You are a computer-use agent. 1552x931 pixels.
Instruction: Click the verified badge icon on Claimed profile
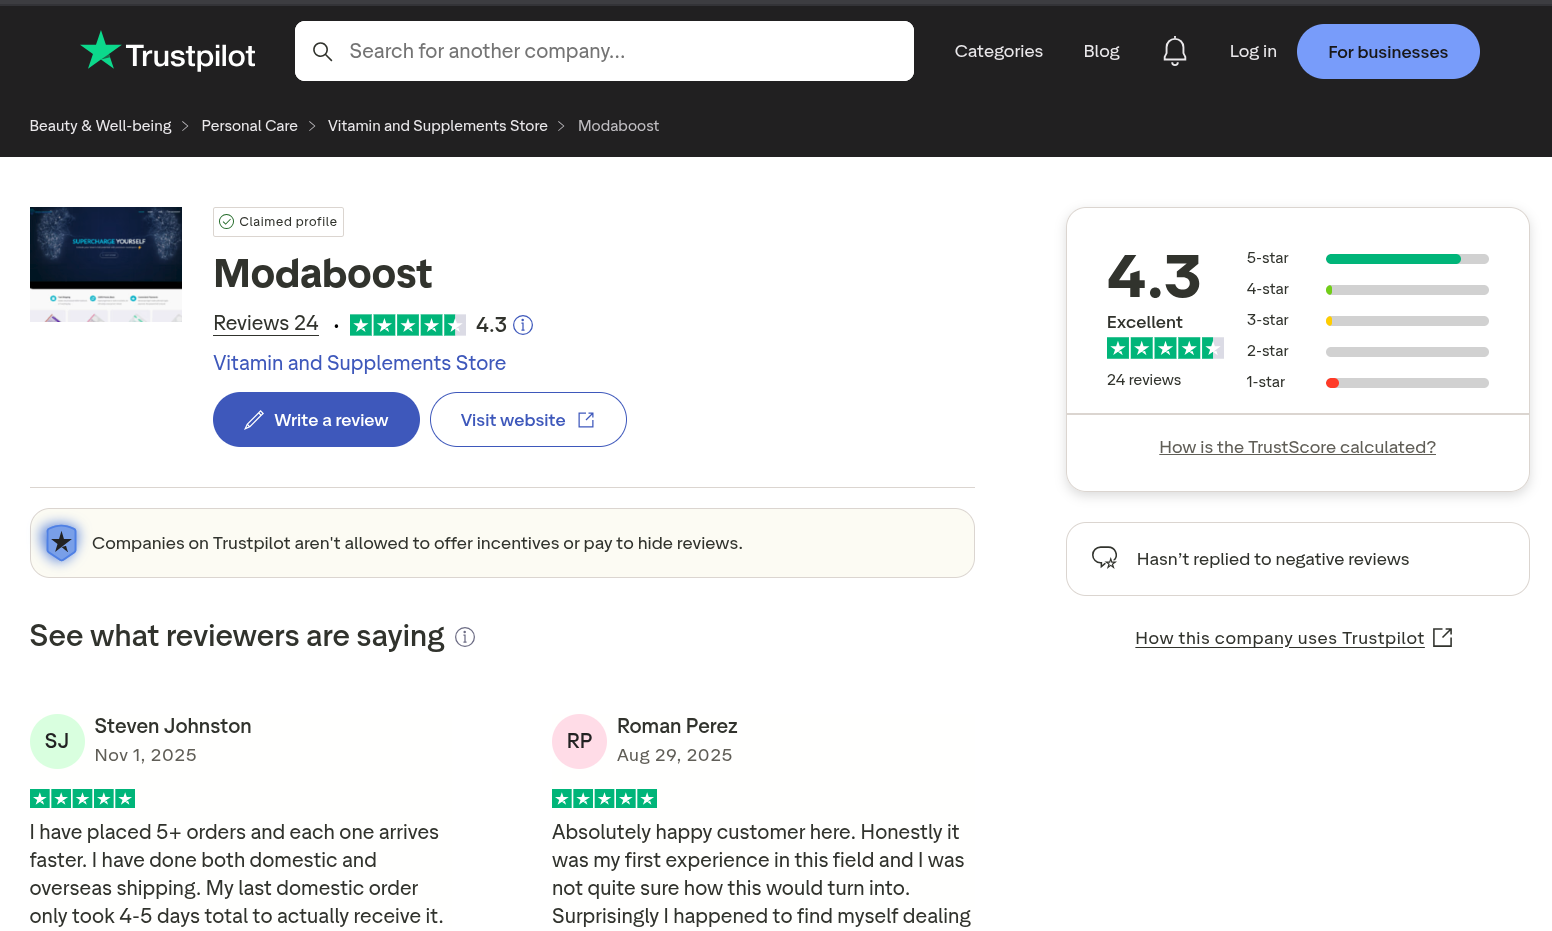click(x=227, y=221)
